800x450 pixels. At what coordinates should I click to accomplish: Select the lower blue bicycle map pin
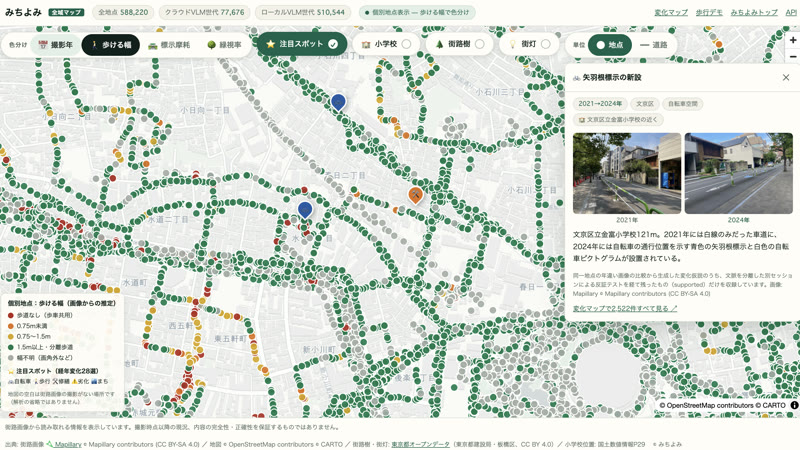coord(305,209)
